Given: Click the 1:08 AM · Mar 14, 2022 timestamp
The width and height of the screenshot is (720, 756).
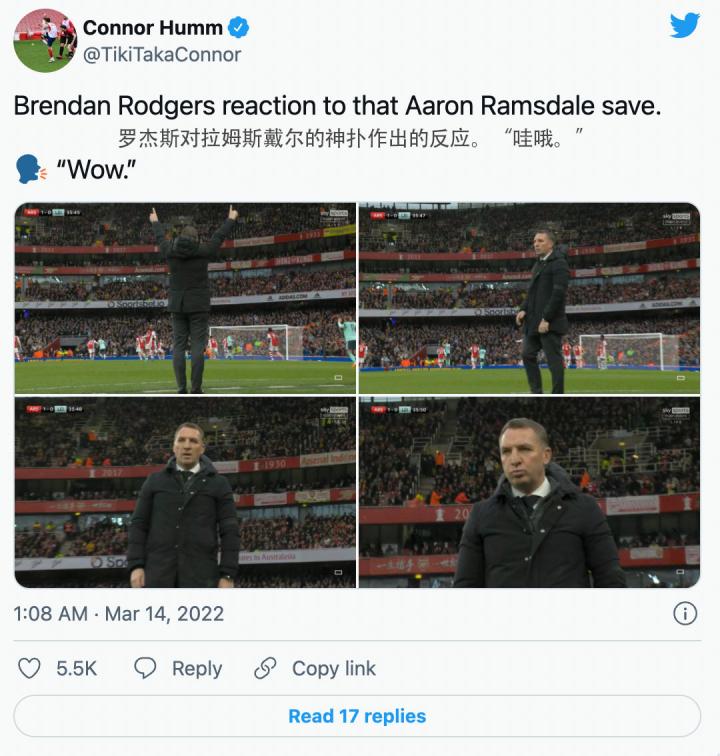Looking at the screenshot, I should [x=118, y=613].
